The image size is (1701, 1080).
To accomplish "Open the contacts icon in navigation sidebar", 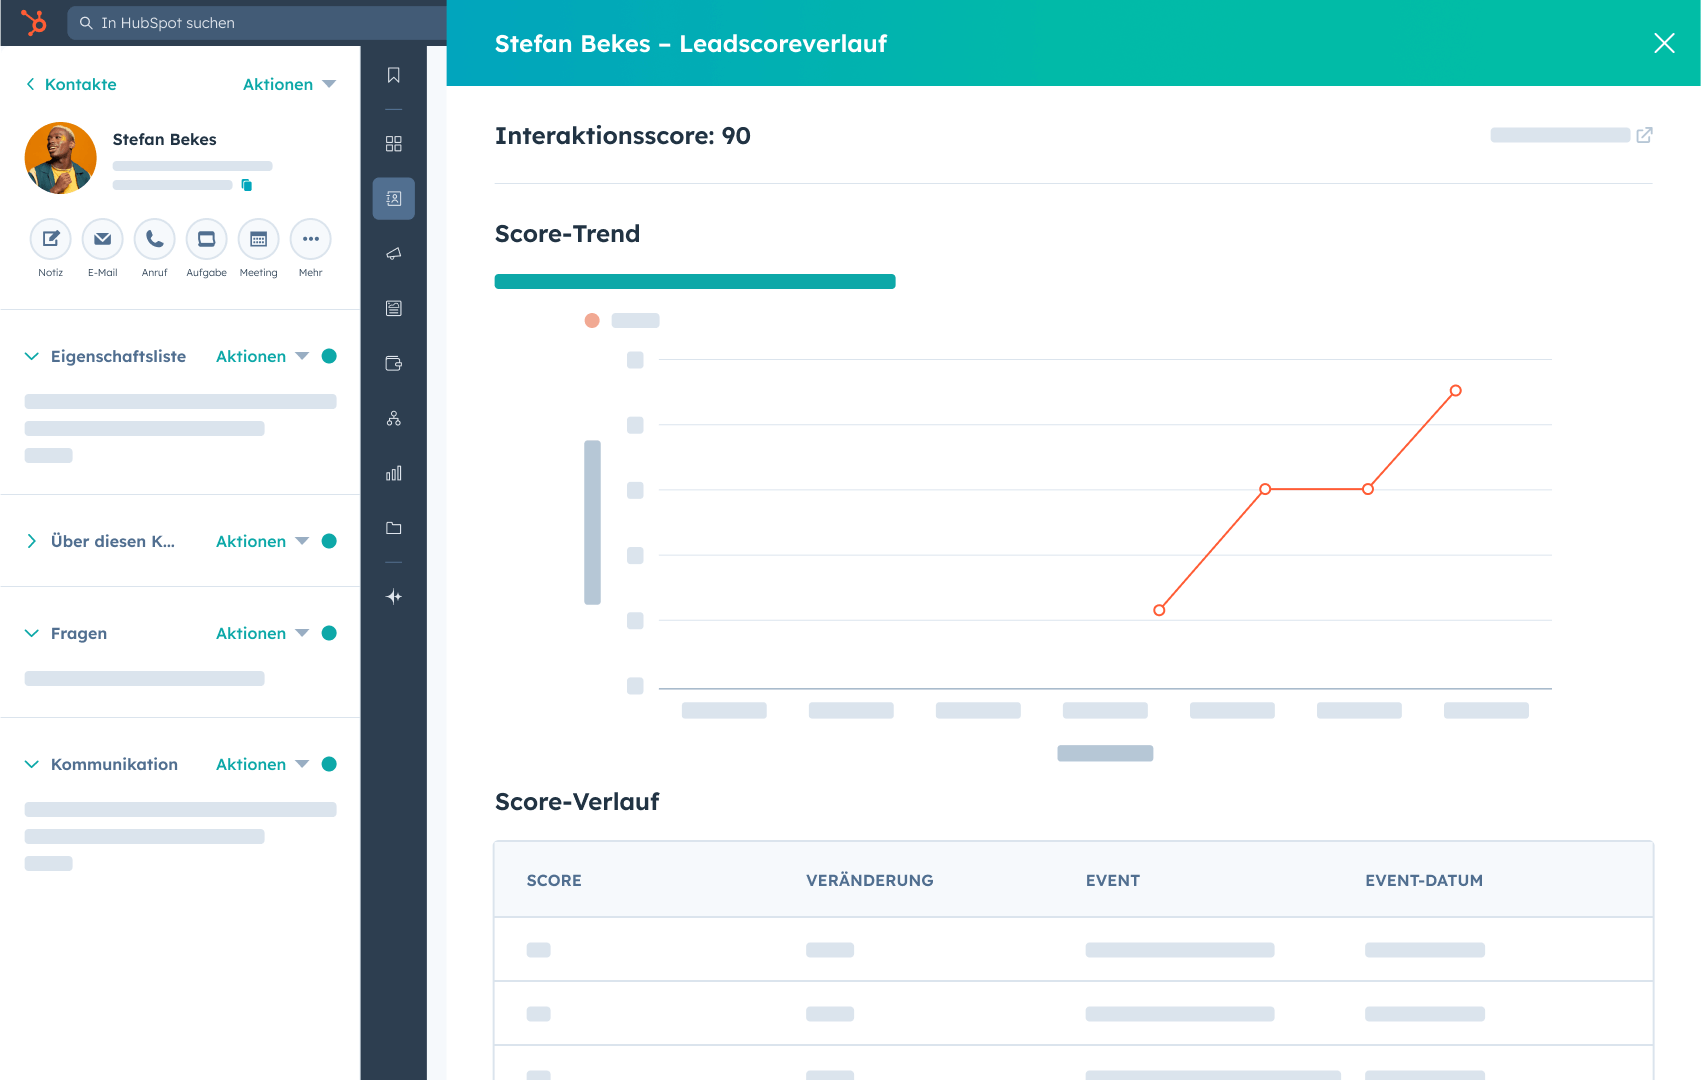I will pyautogui.click(x=394, y=199).
